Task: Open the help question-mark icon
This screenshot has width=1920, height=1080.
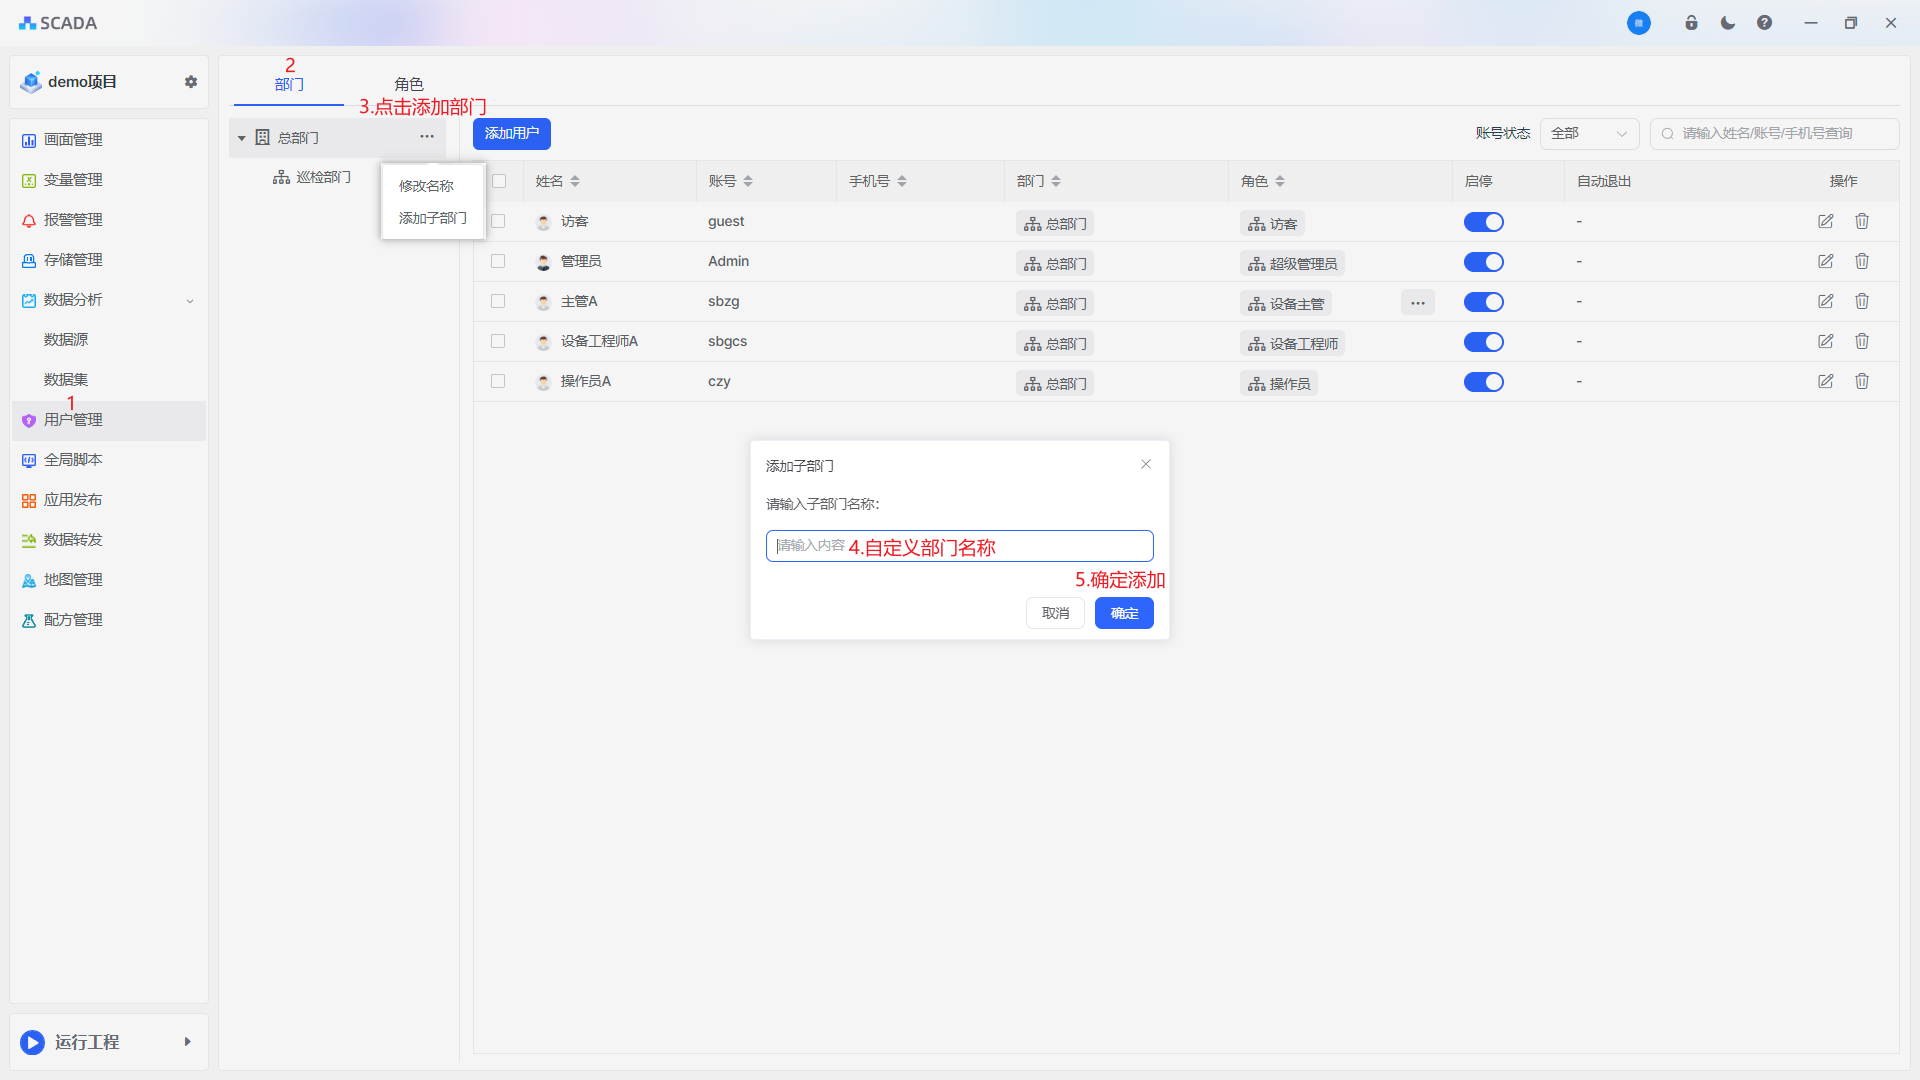Action: coord(1764,23)
